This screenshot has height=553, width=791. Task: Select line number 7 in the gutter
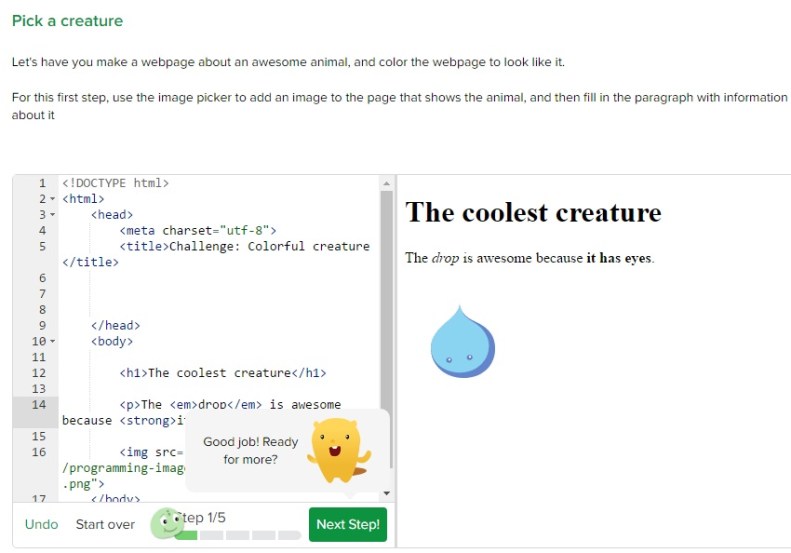(41, 293)
